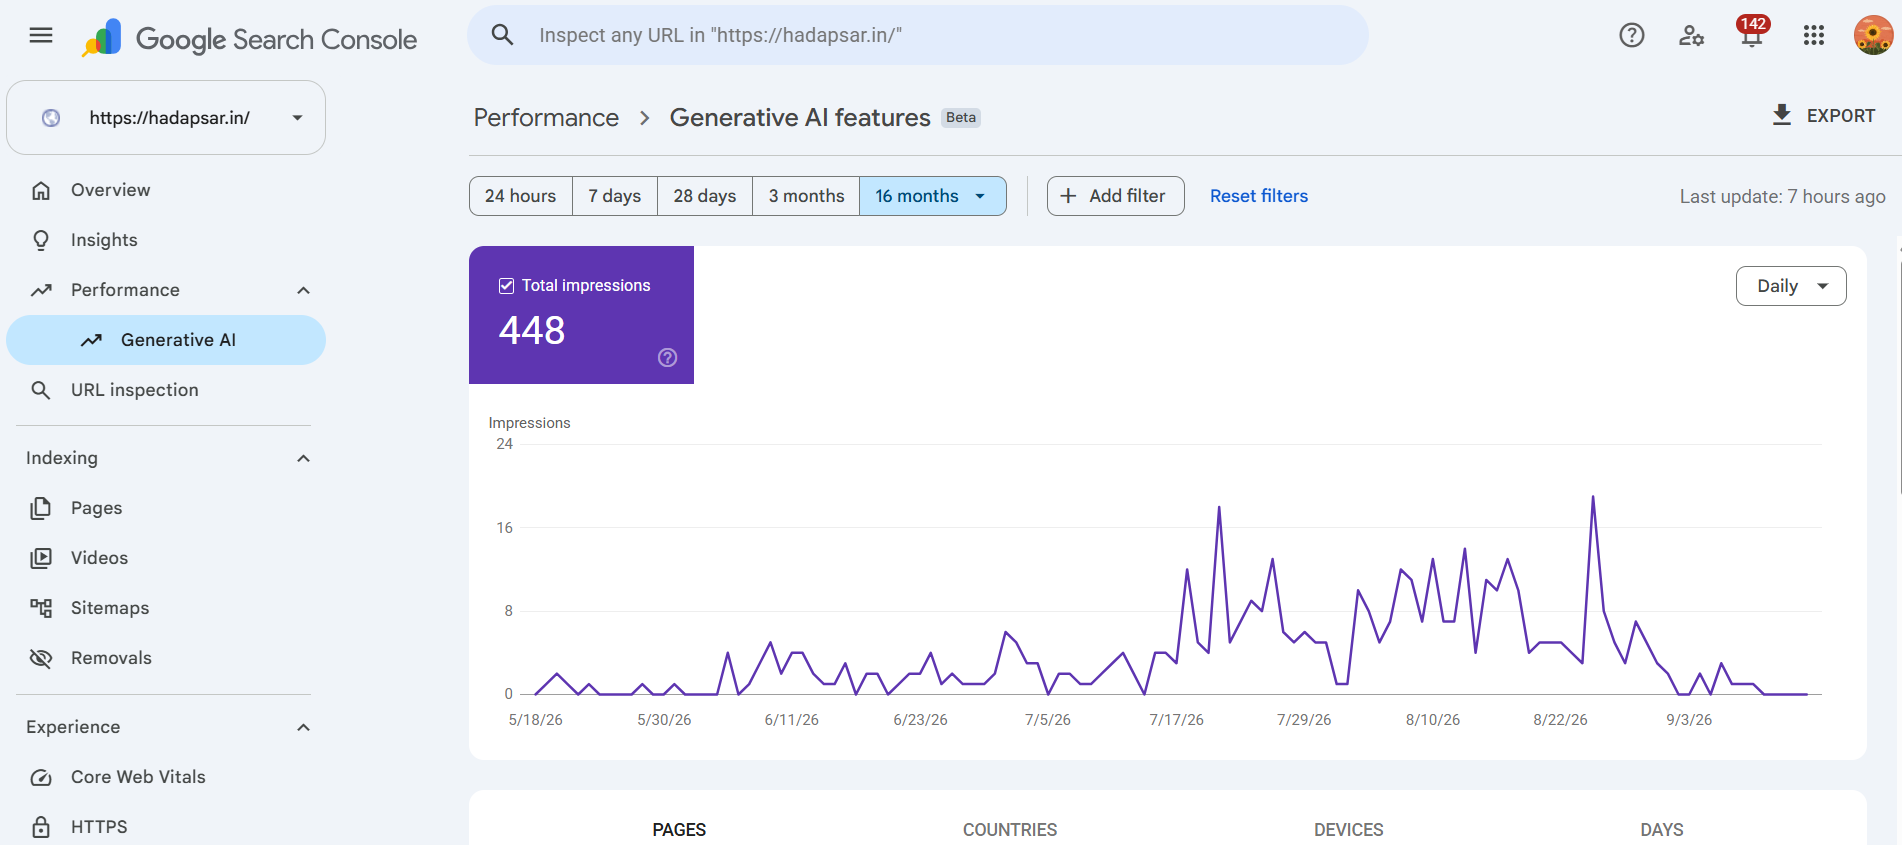The image size is (1902, 845).
Task: Click the Google Search Console logo
Action: [250, 38]
